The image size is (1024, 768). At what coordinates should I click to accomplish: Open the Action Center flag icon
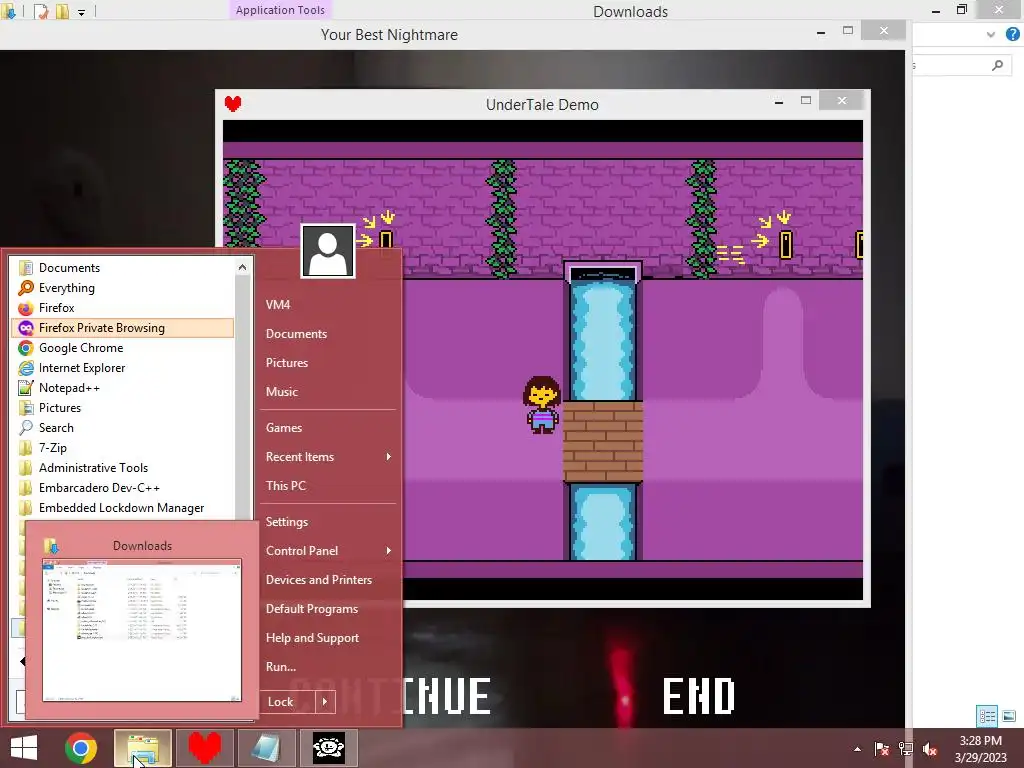click(x=881, y=749)
